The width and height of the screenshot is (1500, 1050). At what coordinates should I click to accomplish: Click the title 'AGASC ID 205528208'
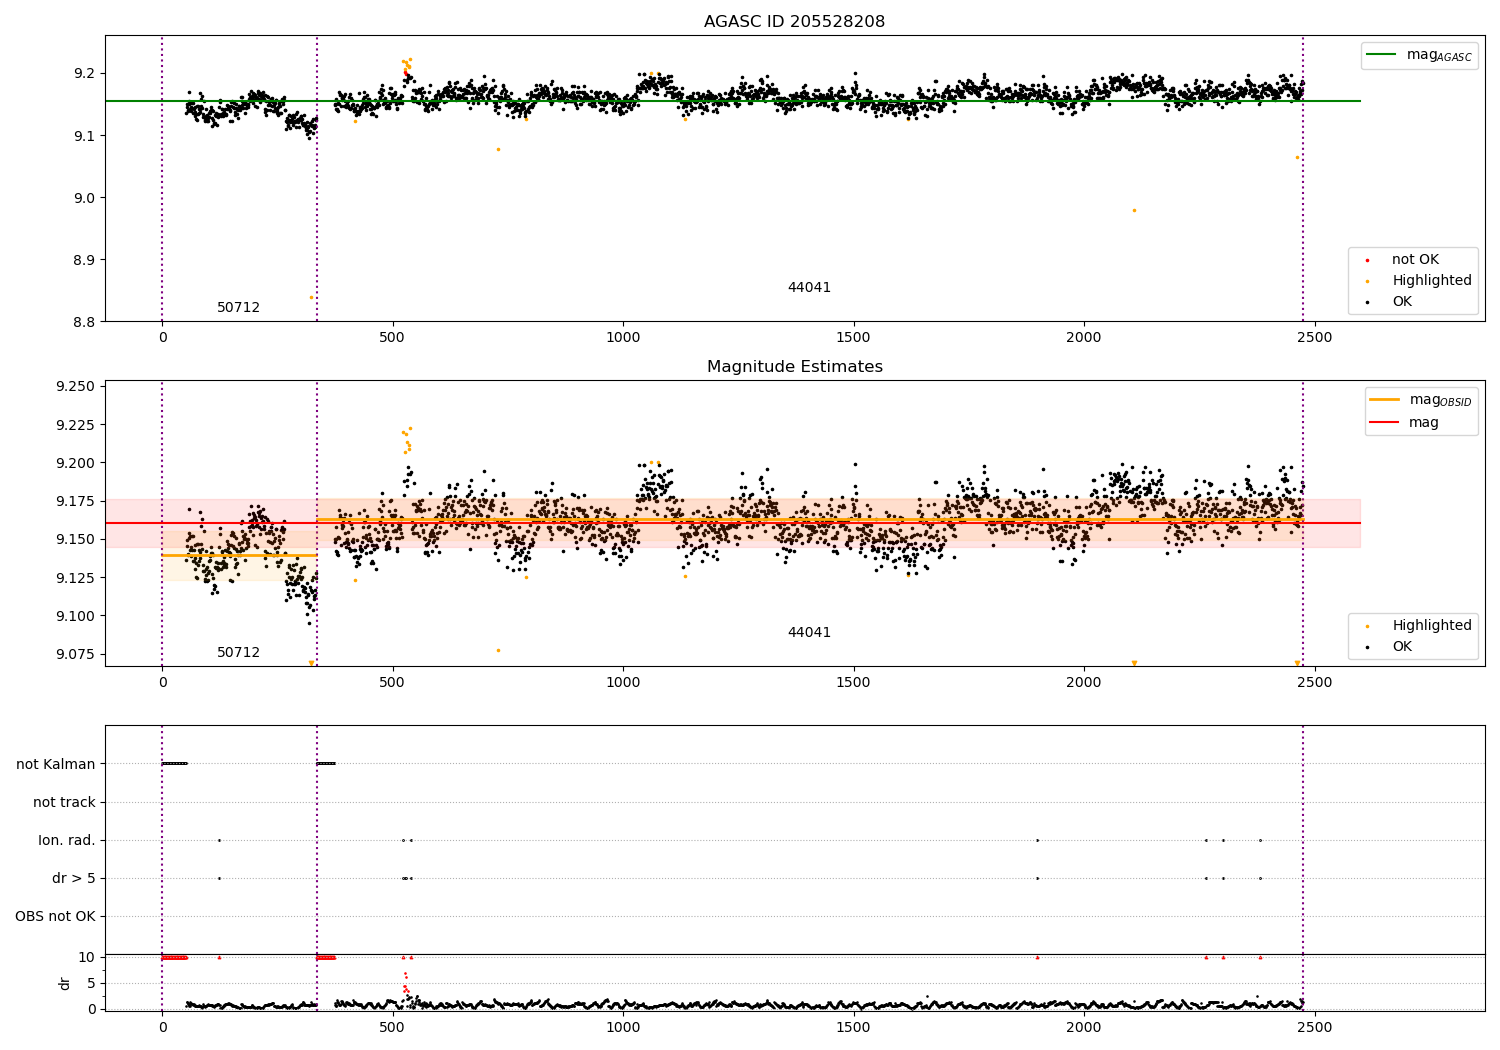pos(794,22)
